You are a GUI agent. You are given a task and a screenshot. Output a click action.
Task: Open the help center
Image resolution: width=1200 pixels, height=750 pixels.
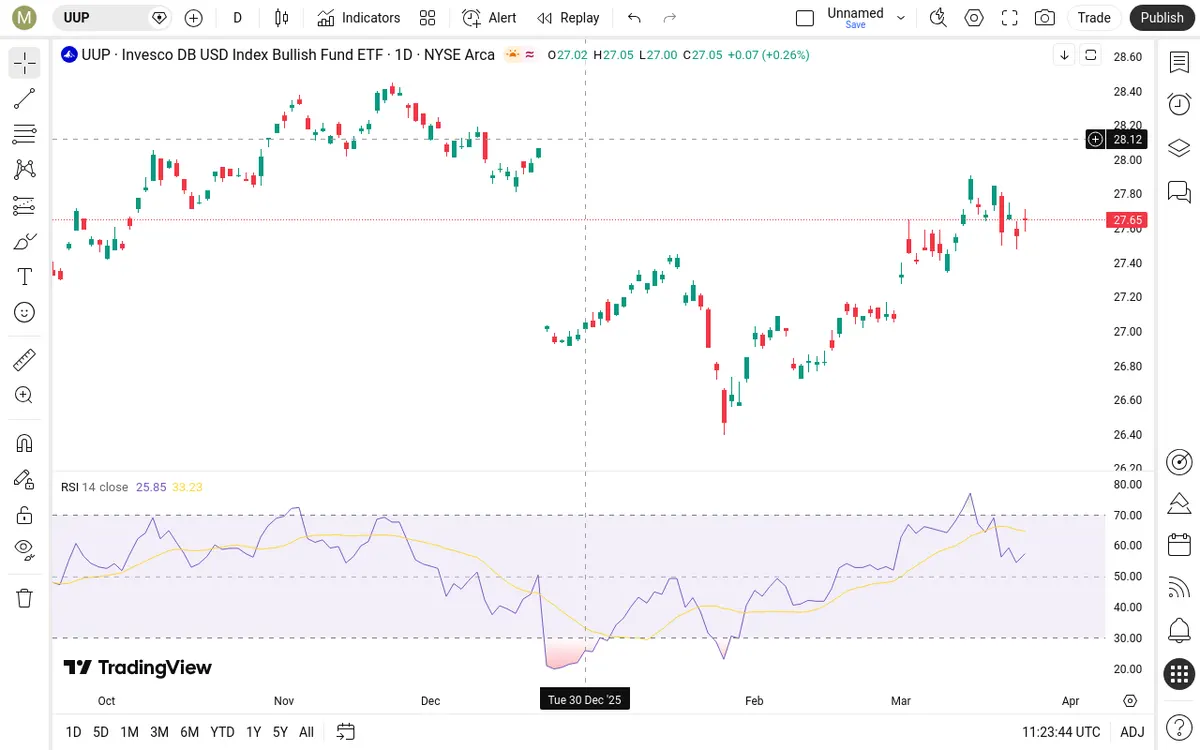pos(1179,726)
